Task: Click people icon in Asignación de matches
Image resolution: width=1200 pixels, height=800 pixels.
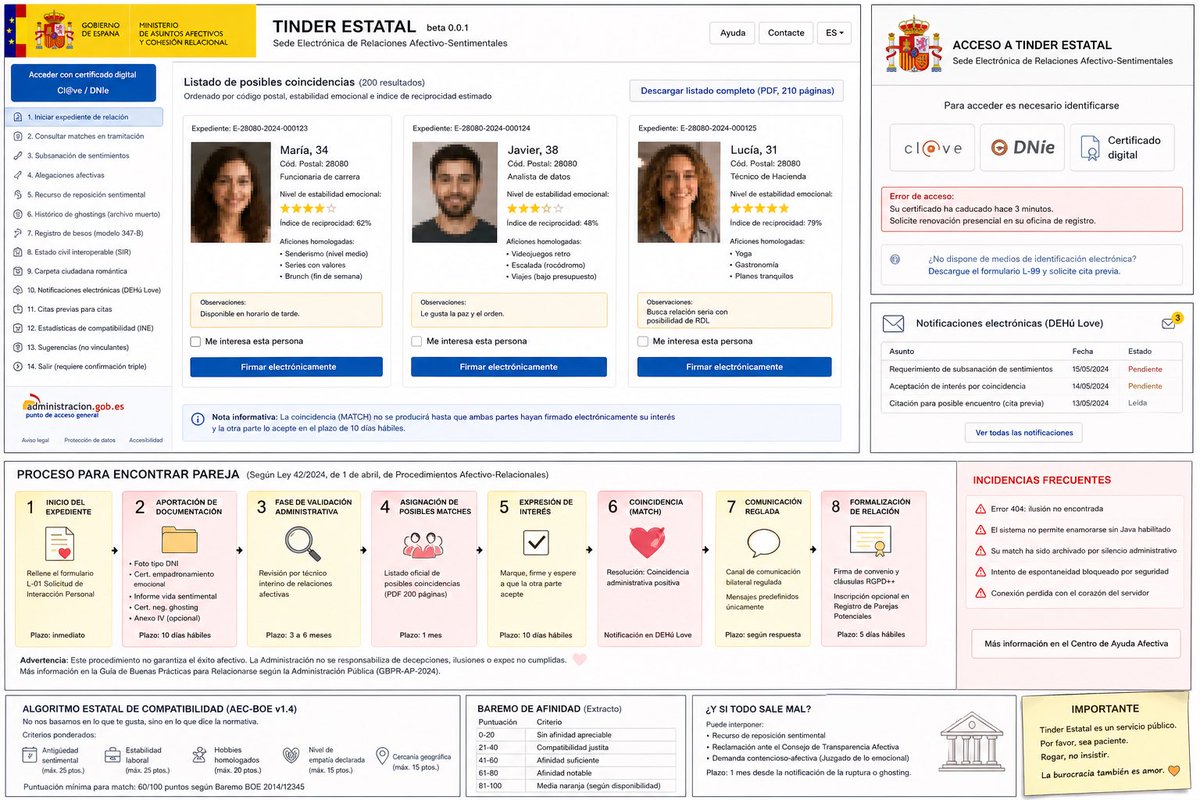Action: click(425, 544)
